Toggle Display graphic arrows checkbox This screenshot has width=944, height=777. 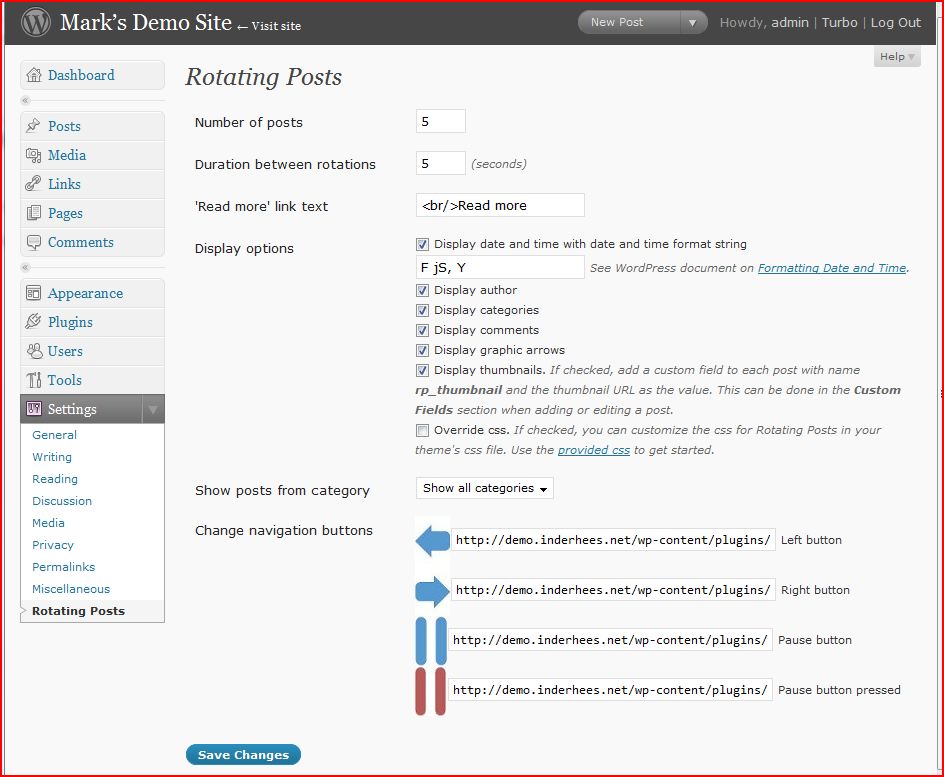pyautogui.click(x=422, y=350)
